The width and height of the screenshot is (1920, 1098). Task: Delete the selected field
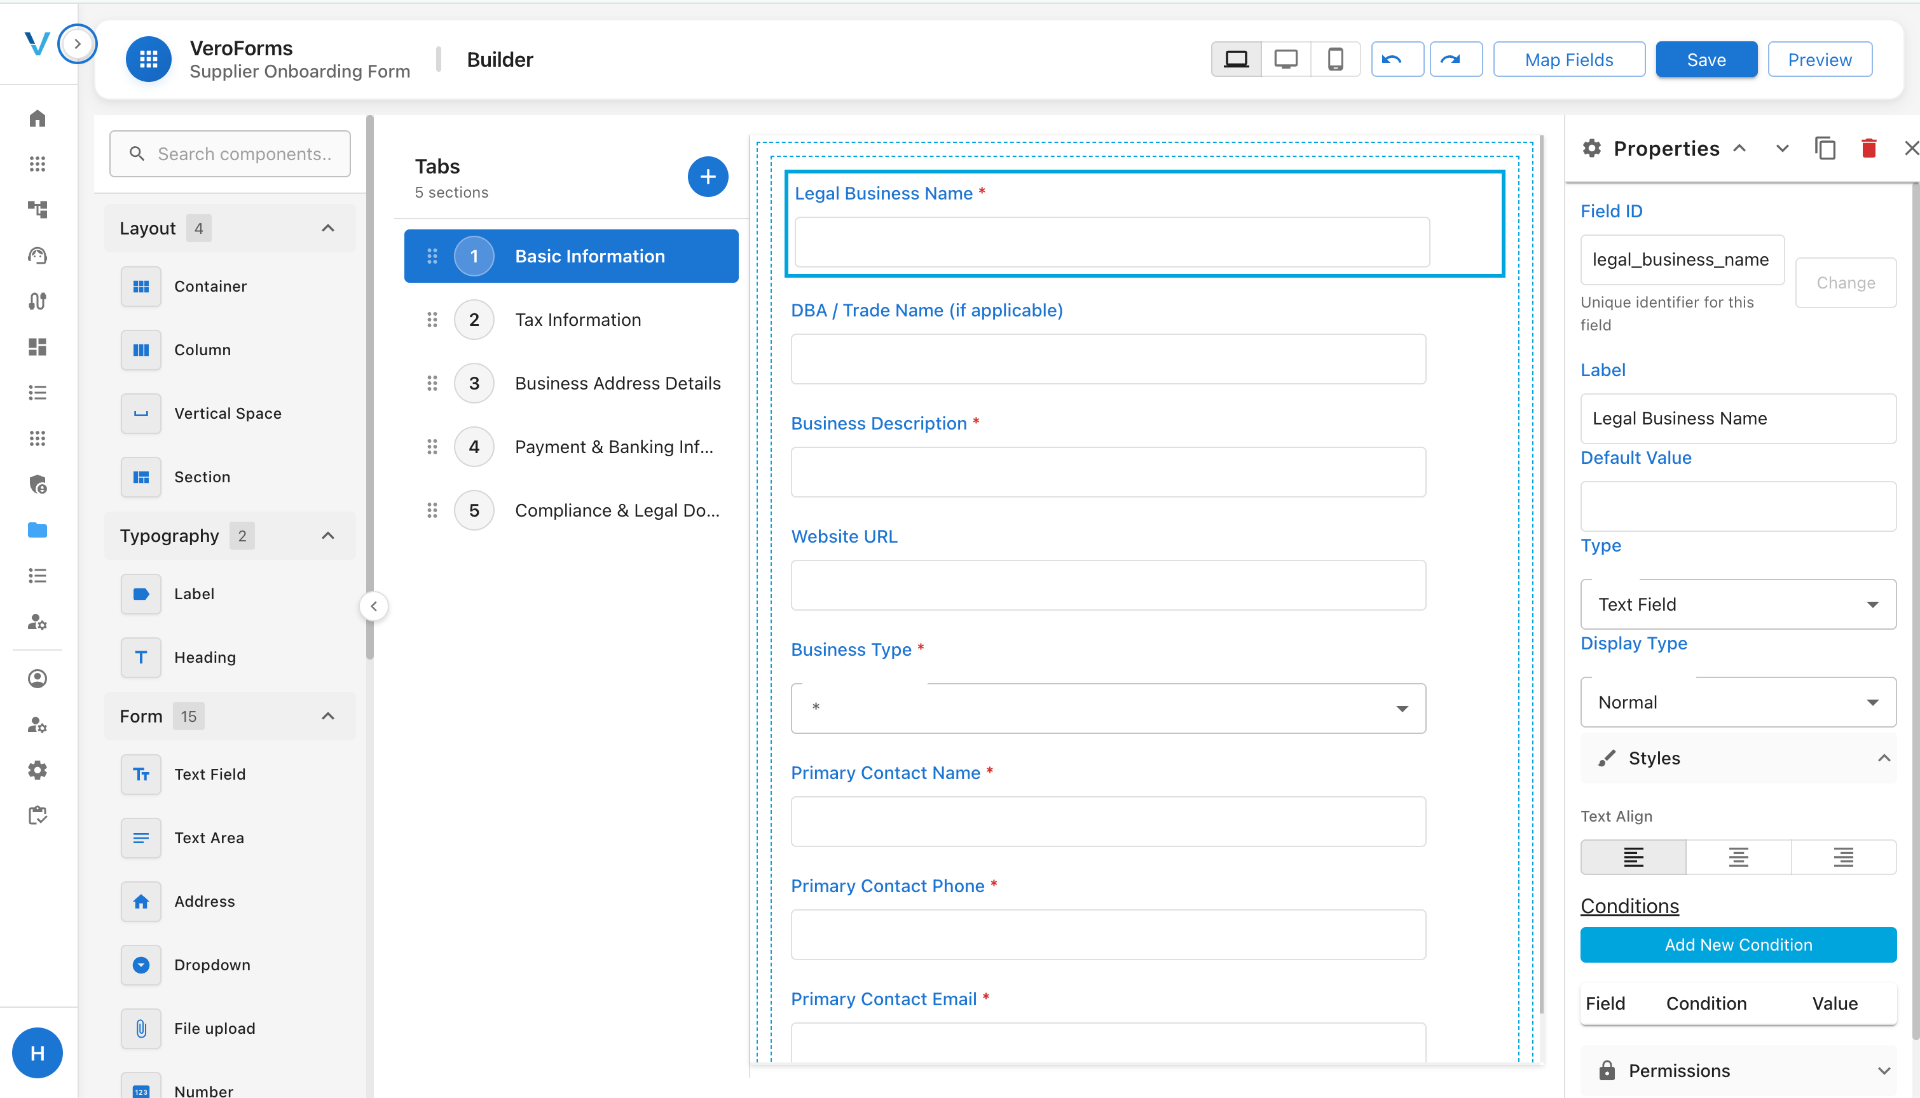coord(1868,148)
